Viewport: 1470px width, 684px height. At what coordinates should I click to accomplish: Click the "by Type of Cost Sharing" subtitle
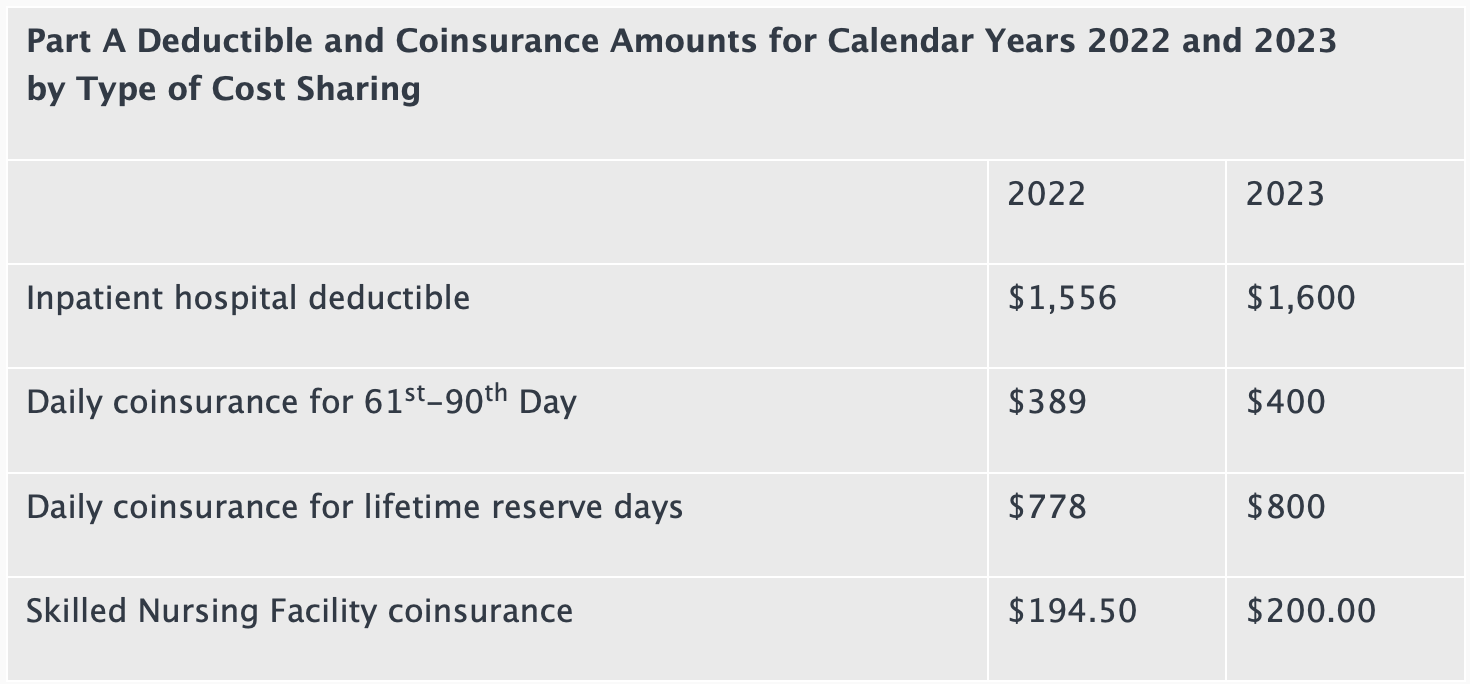click(223, 89)
